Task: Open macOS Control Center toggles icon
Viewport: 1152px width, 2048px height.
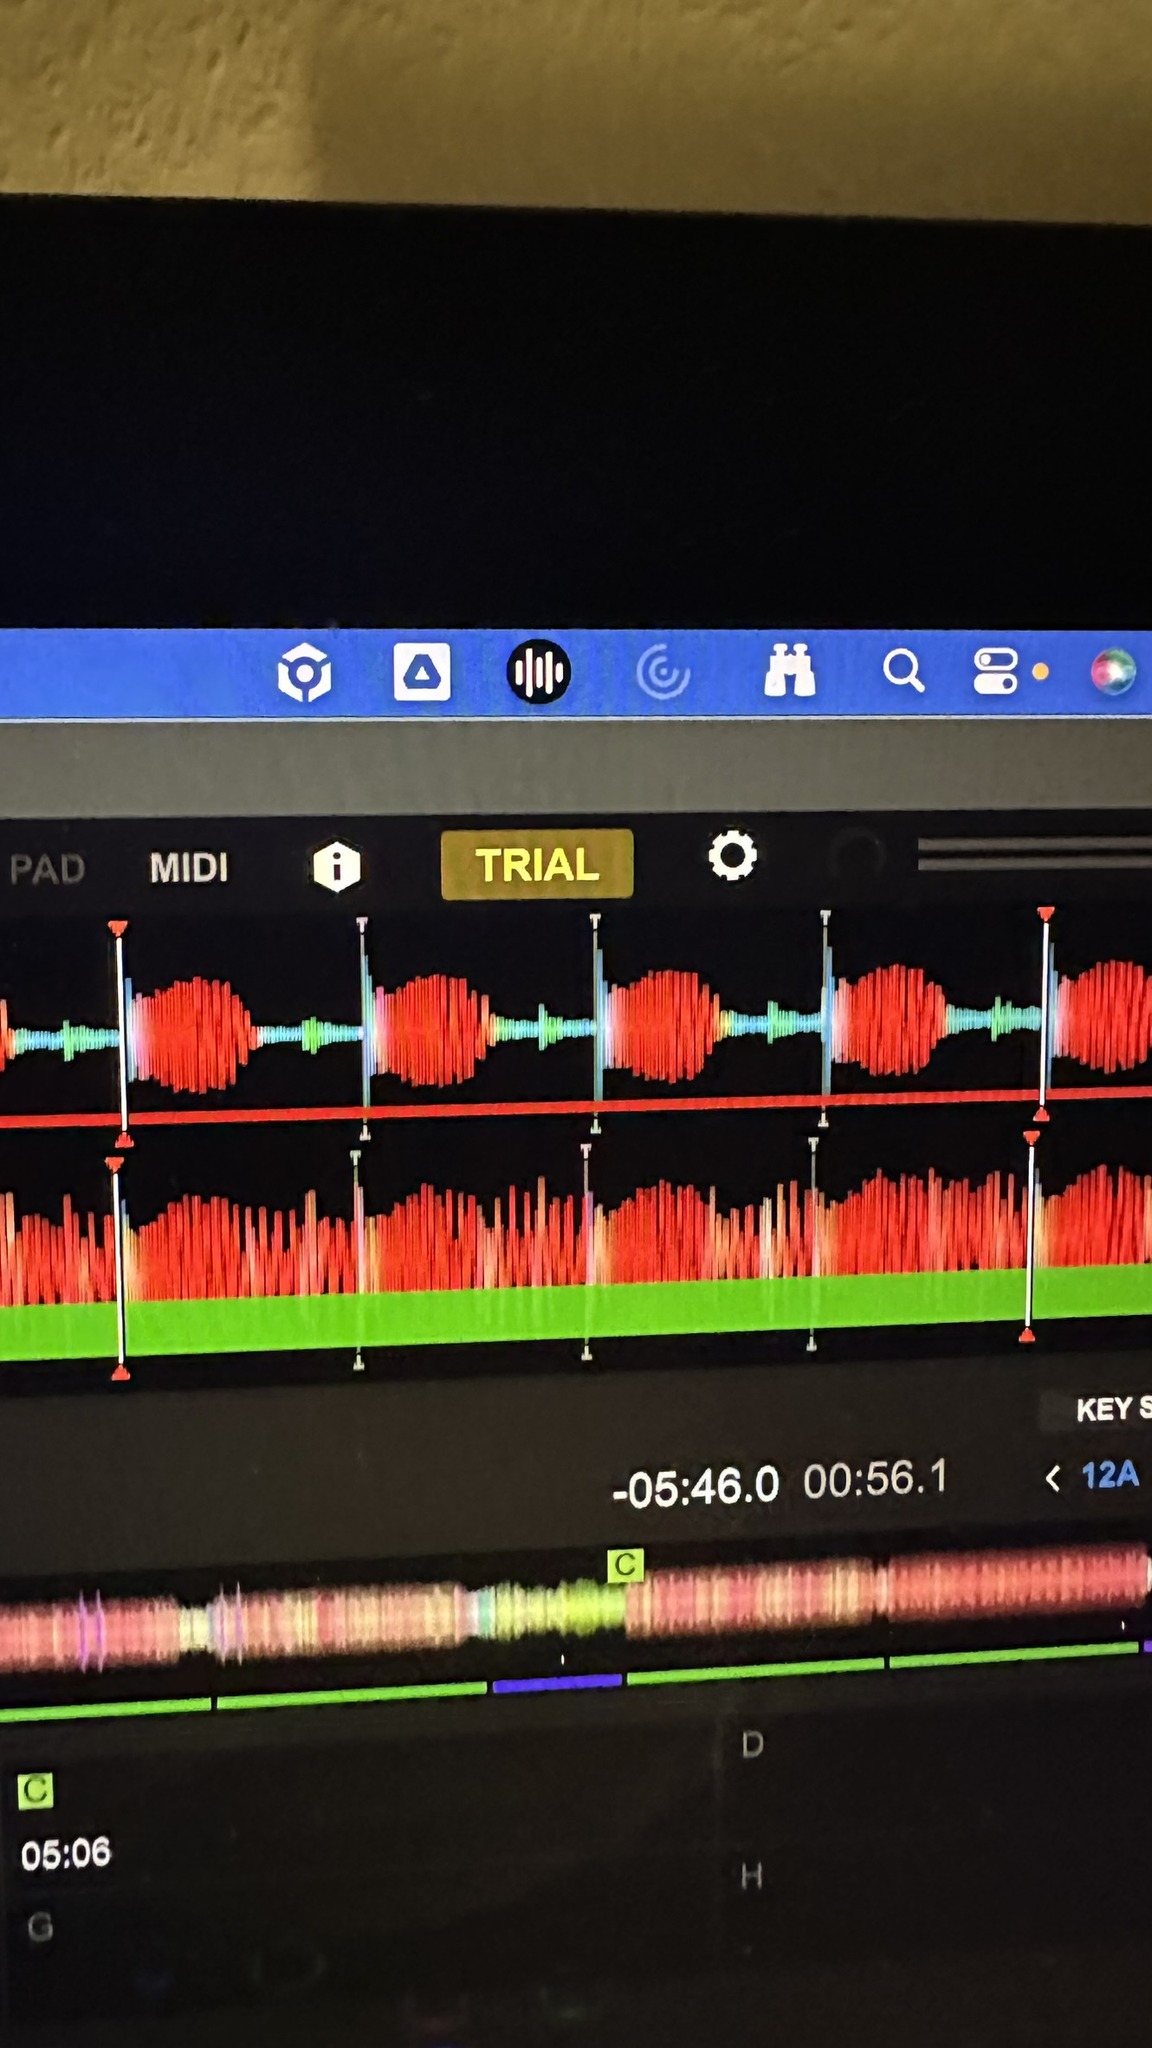Action: click(995, 671)
